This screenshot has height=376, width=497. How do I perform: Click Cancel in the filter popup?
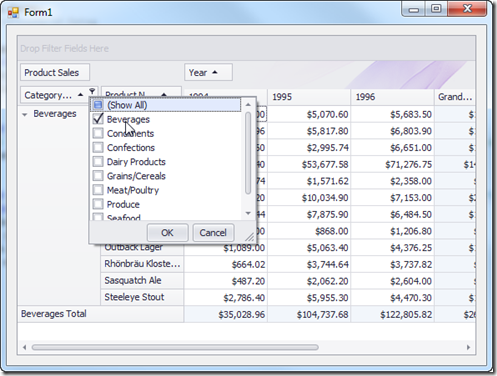[x=213, y=232]
